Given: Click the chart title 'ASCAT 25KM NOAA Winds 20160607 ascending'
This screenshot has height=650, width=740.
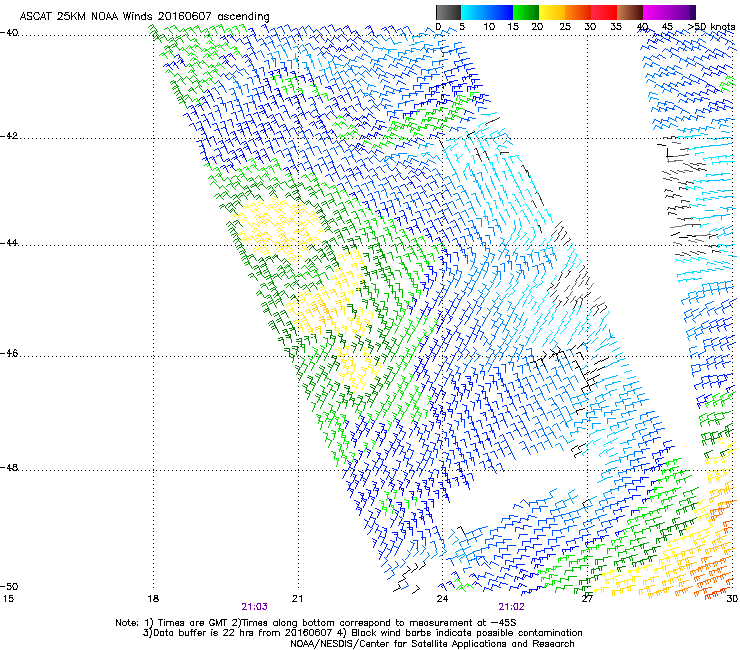Looking at the screenshot, I should click(144, 17).
